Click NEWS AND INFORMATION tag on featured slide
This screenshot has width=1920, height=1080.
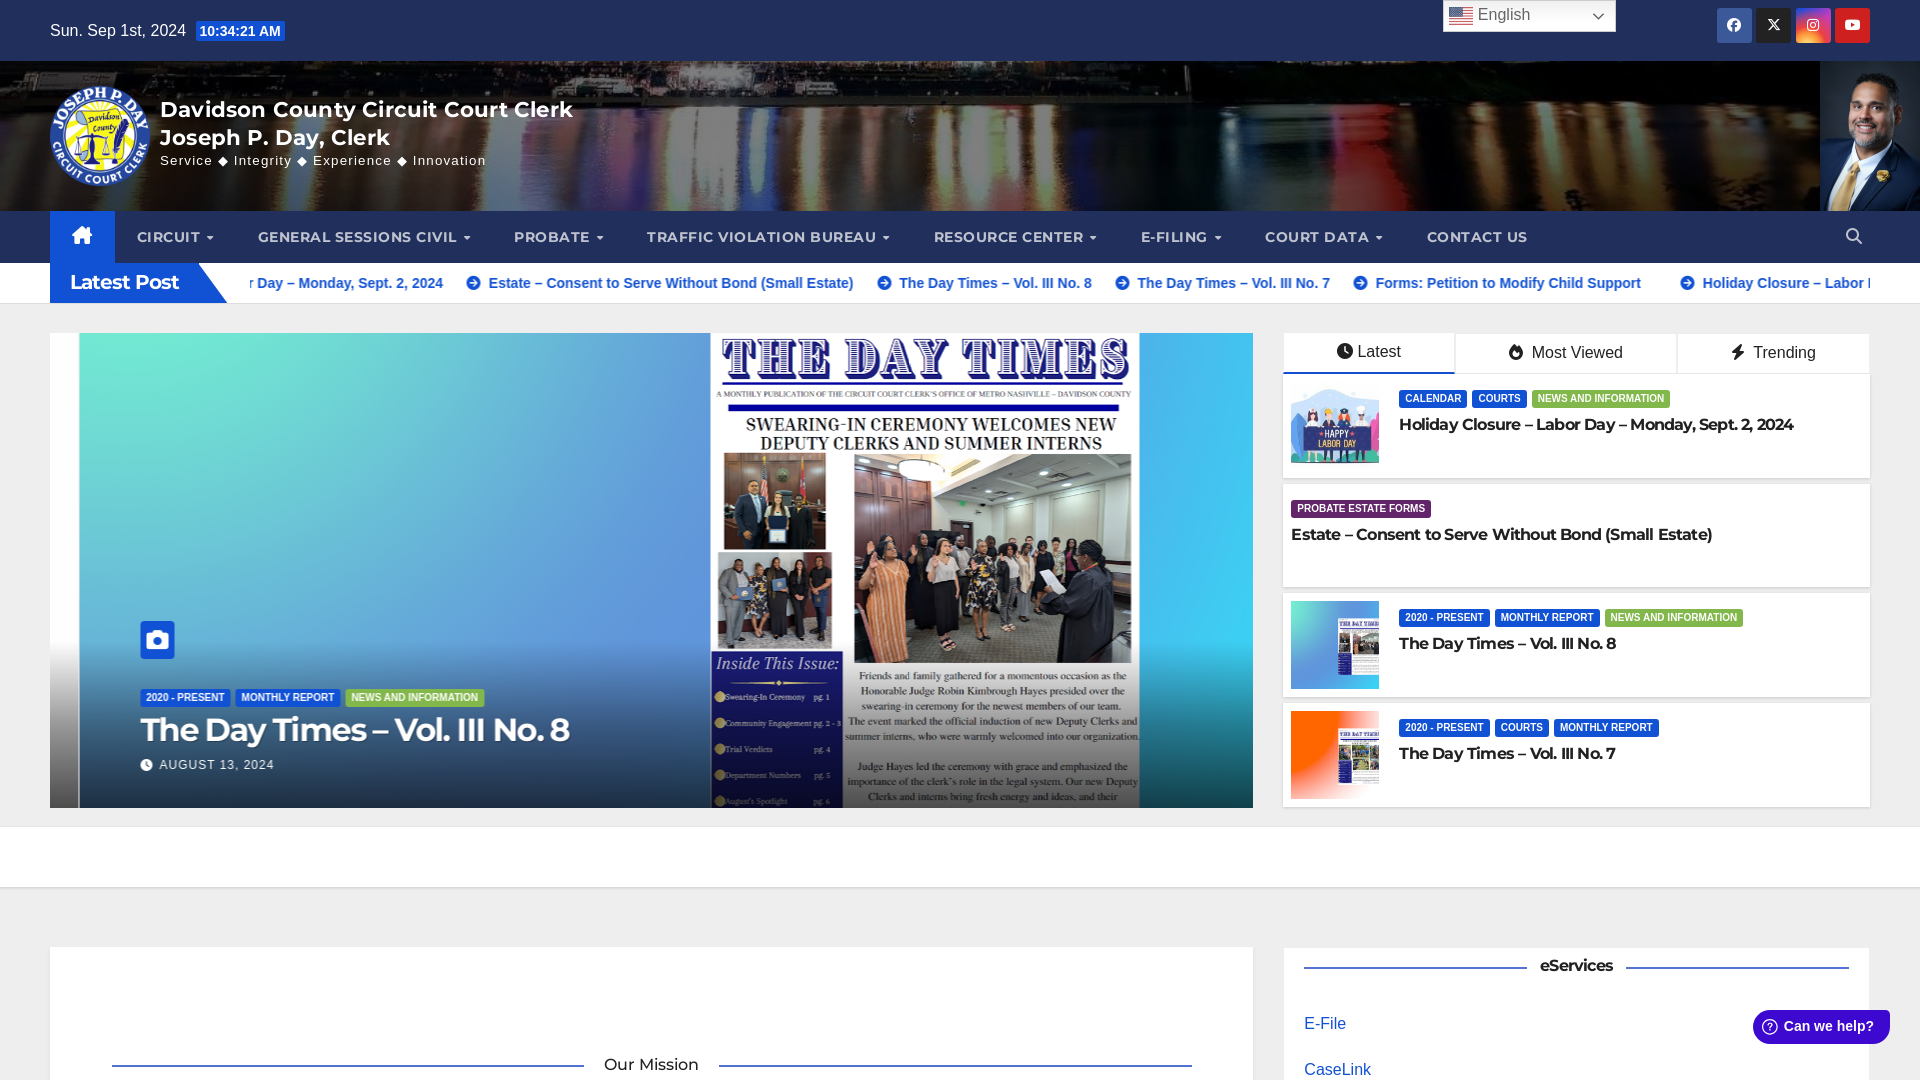[x=415, y=698]
